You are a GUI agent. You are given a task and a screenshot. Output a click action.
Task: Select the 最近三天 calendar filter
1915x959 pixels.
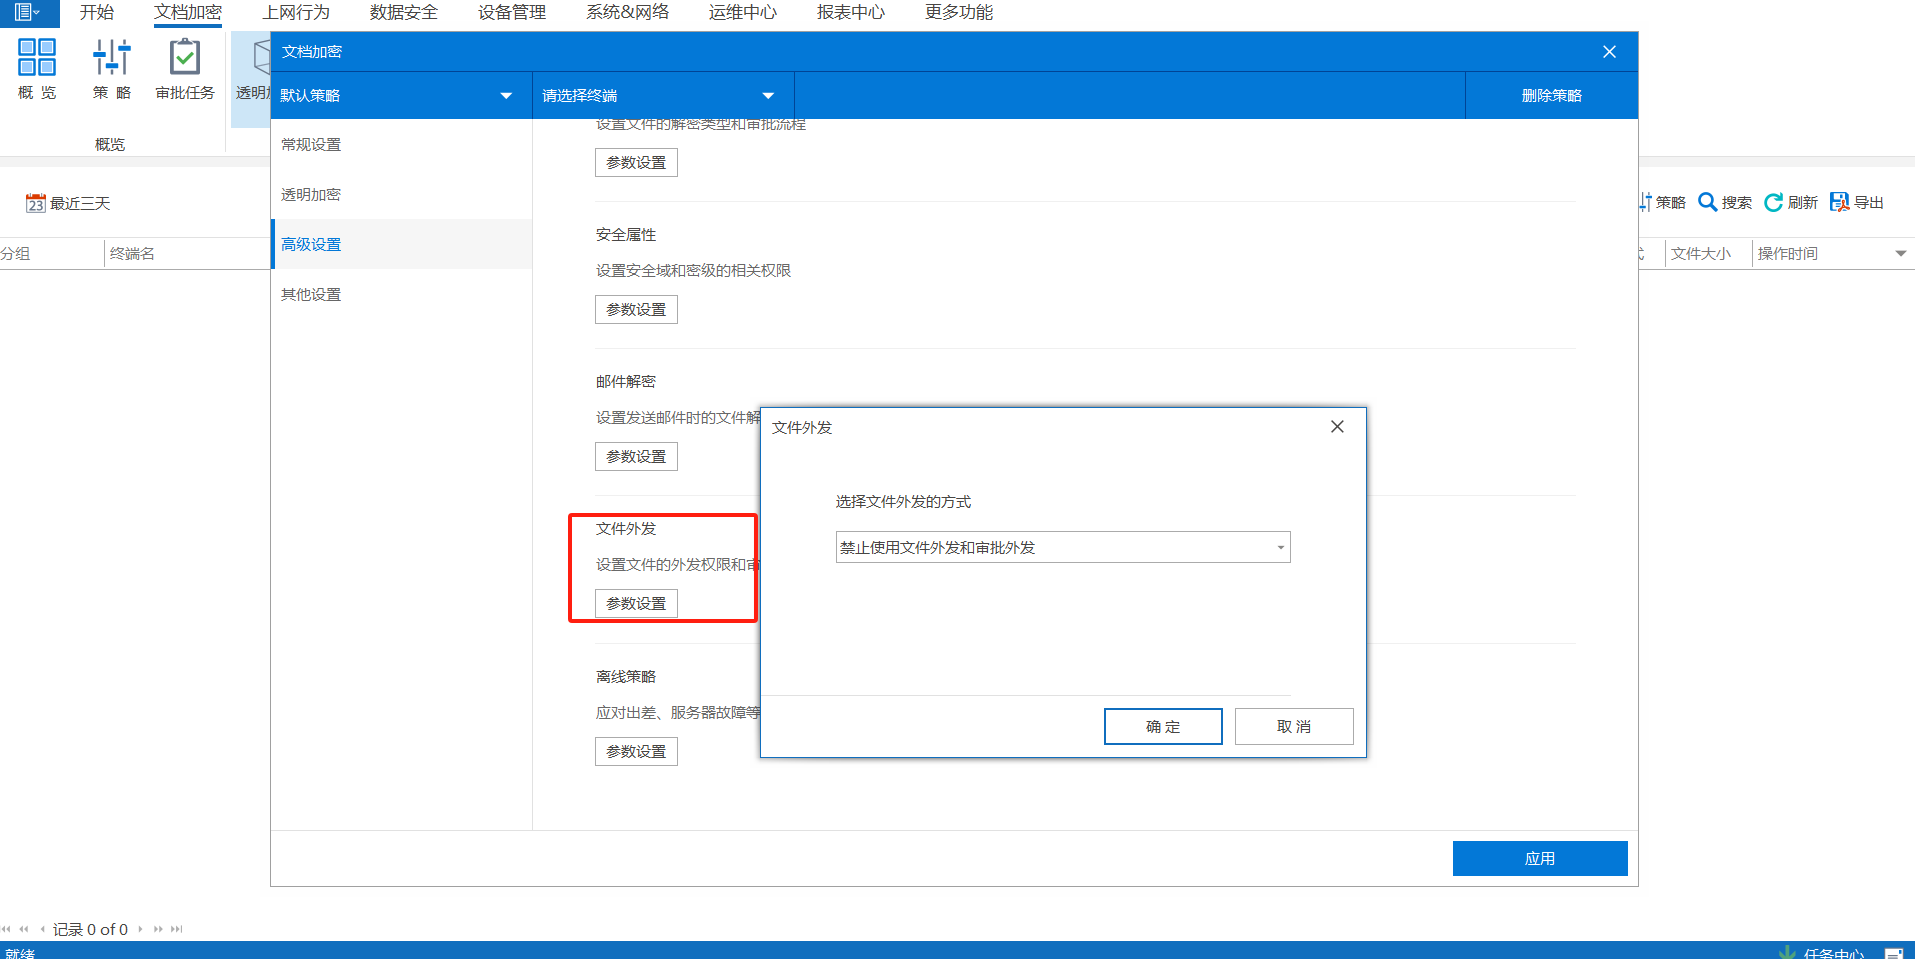68,203
